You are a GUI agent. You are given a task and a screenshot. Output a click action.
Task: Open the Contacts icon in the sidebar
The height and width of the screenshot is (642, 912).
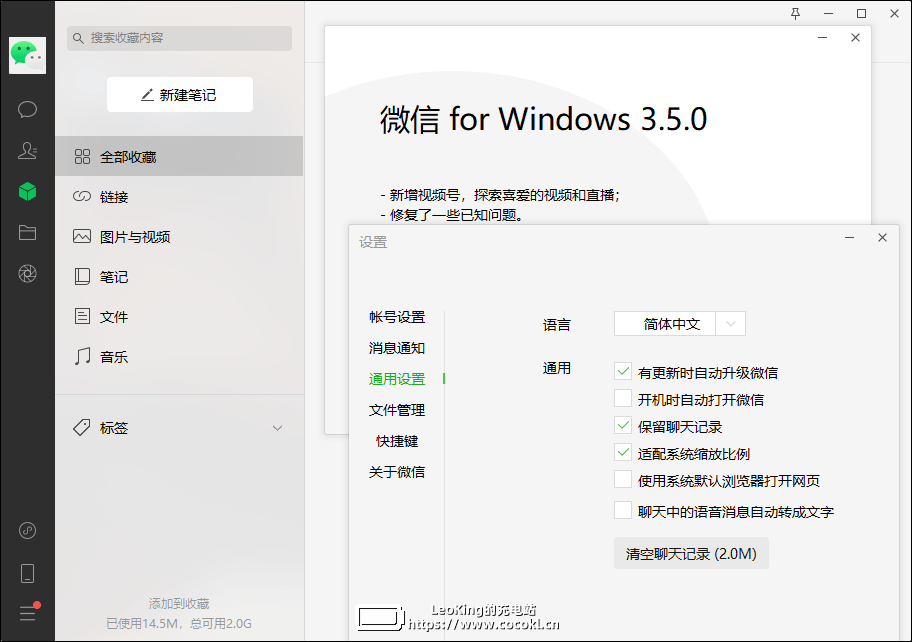(x=27, y=151)
